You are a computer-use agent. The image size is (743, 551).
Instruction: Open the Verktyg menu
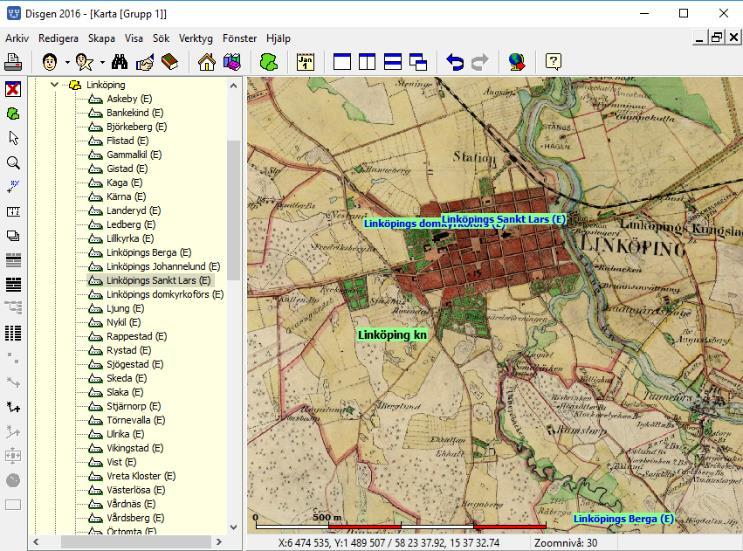coord(195,38)
